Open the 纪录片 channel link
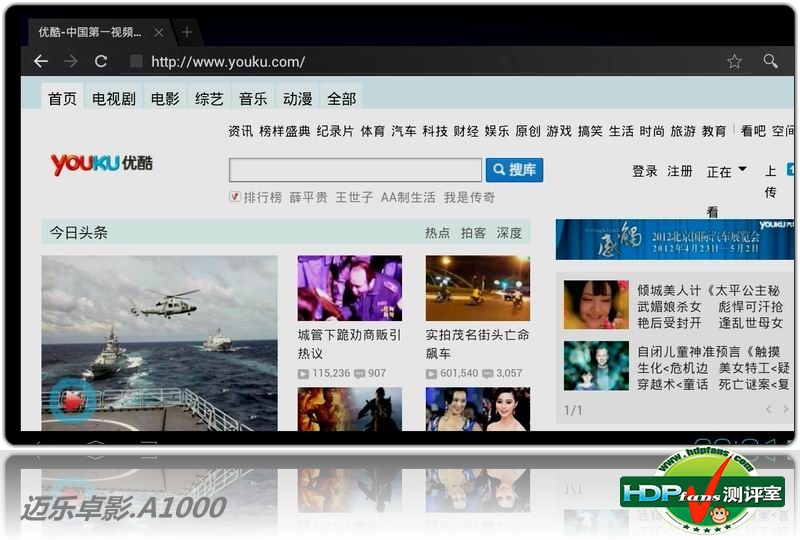Viewport: 800px width, 540px height. pyautogui.click(x=335, y=131)
